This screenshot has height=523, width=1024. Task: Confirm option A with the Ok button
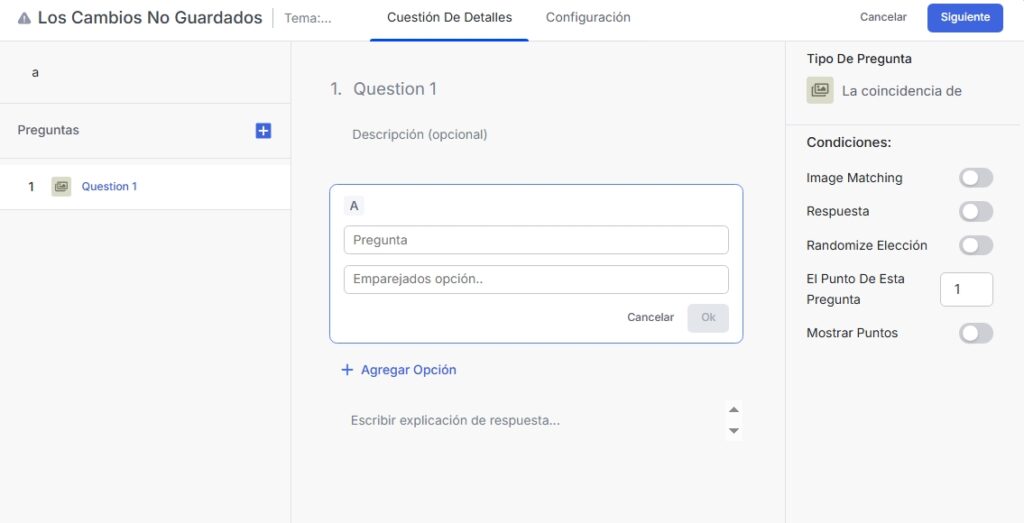(x=708, y=318)
